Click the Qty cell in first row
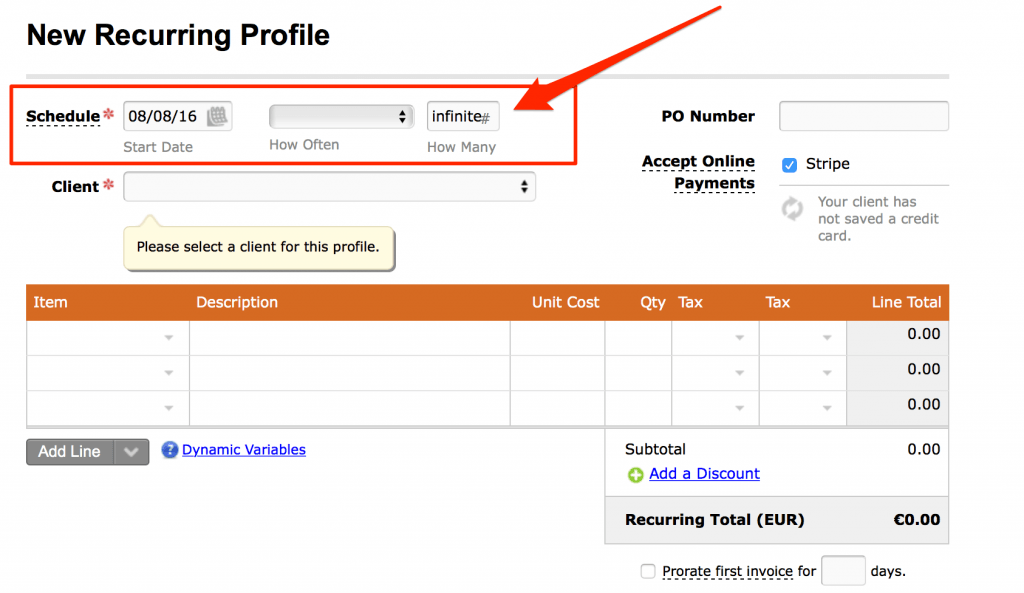This screenshot has width=1024, height=593. tap(639, 338)
